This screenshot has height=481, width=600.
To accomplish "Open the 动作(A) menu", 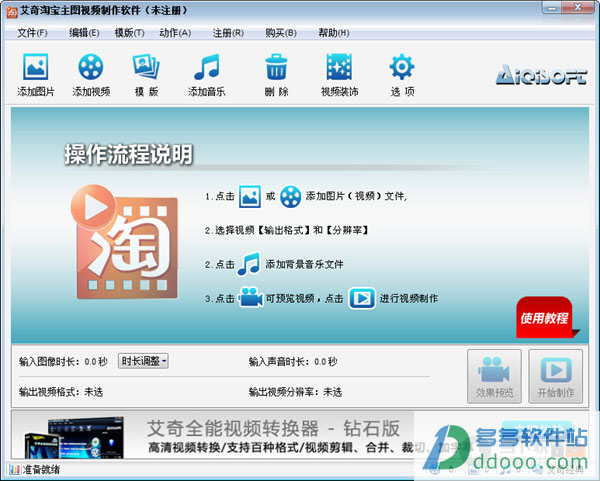I will click(x=175, y=33).
